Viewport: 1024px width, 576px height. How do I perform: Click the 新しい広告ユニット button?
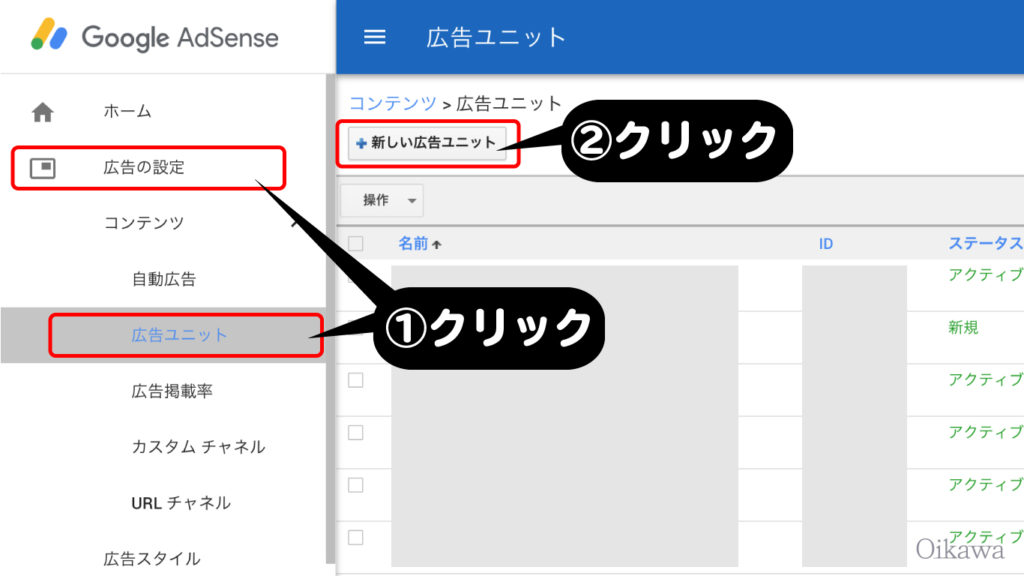pos(428,143)
